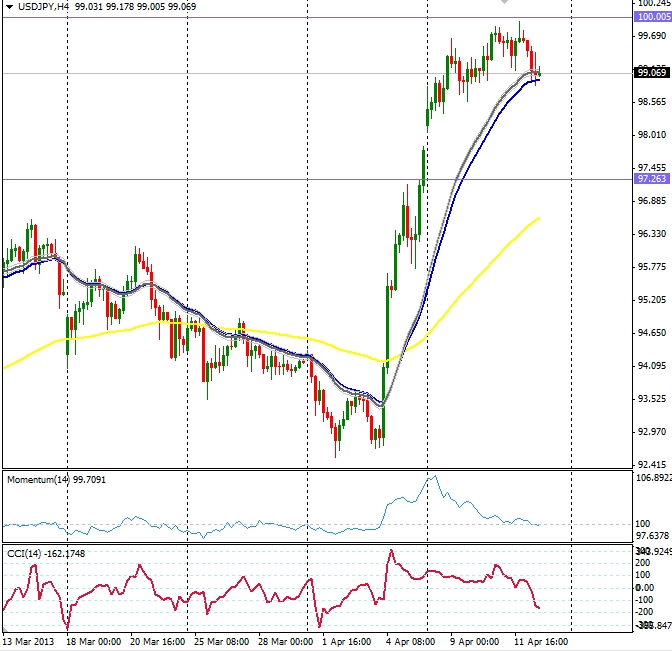Click the 1 Apr 16:00 time label
The width and height of the screenshot is (672, 651).
[x=350, y=641]
